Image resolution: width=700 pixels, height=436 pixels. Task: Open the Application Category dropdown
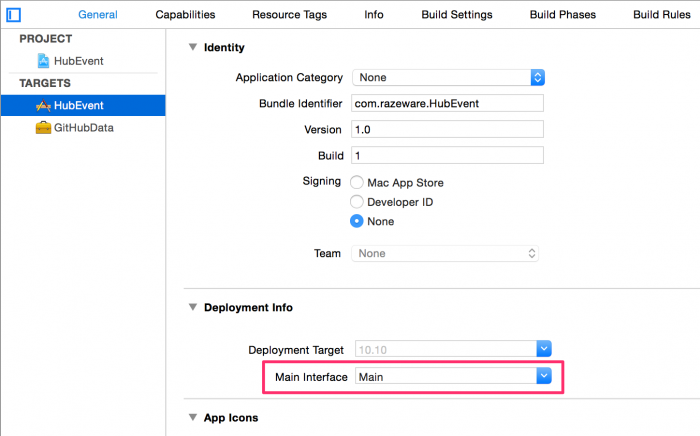[537, 77]
